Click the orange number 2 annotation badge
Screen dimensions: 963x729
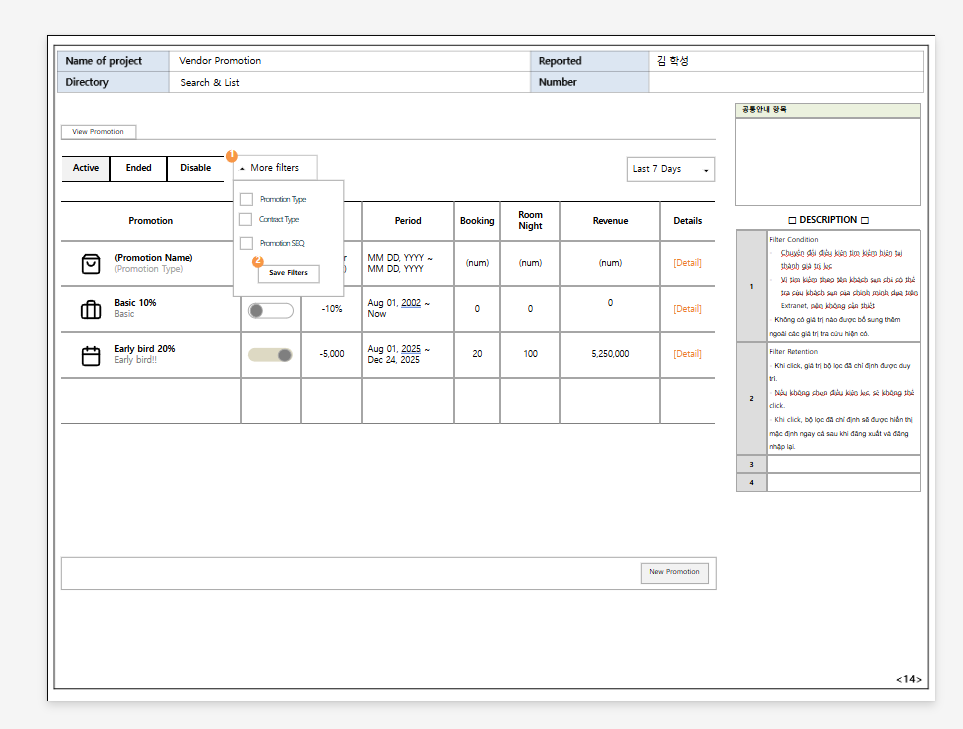(x=258, y=261)
